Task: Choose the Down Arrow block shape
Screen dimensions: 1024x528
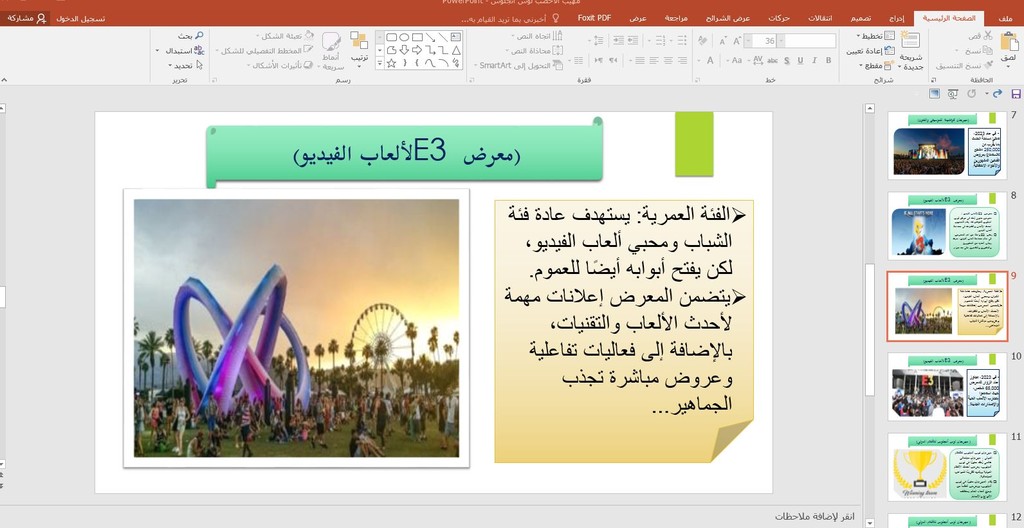Action: 404,50
